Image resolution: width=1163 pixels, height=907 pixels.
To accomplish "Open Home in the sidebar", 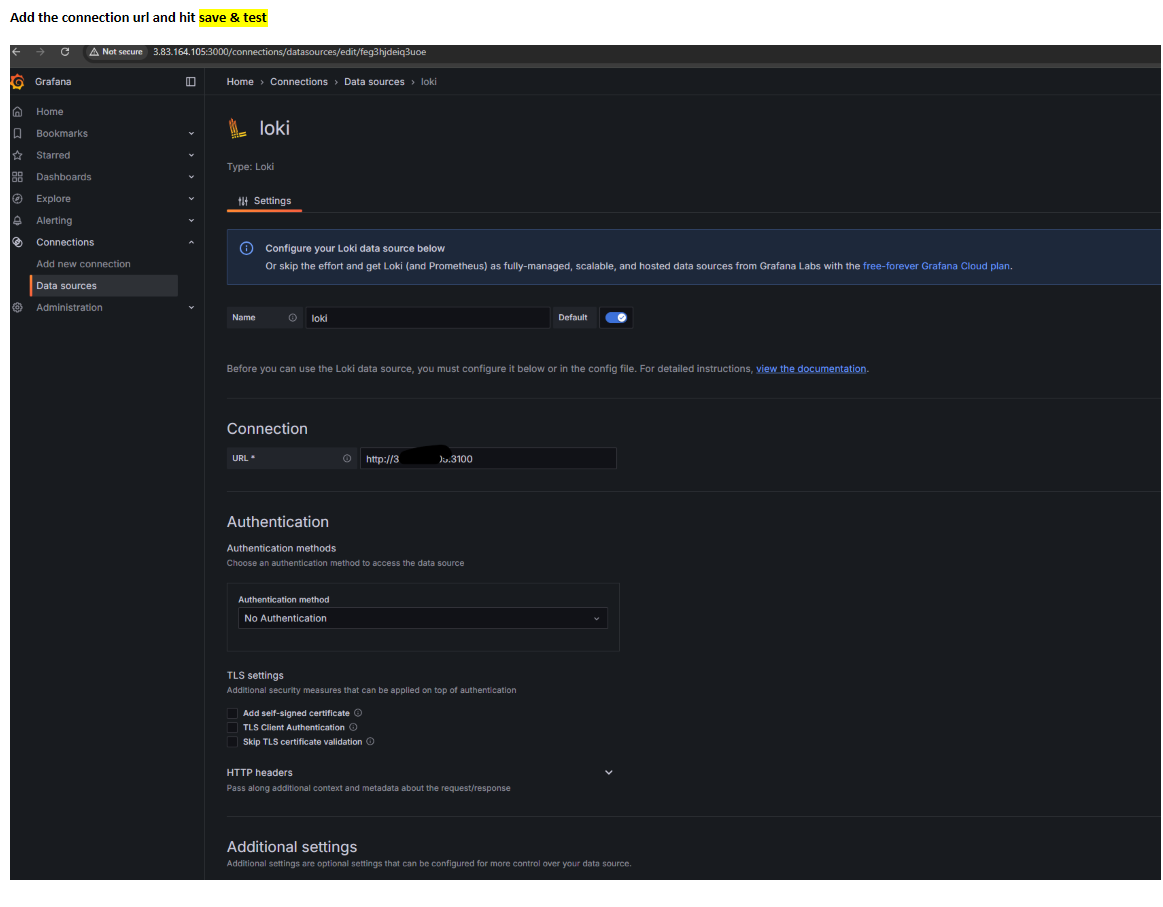I will (50, 112).
